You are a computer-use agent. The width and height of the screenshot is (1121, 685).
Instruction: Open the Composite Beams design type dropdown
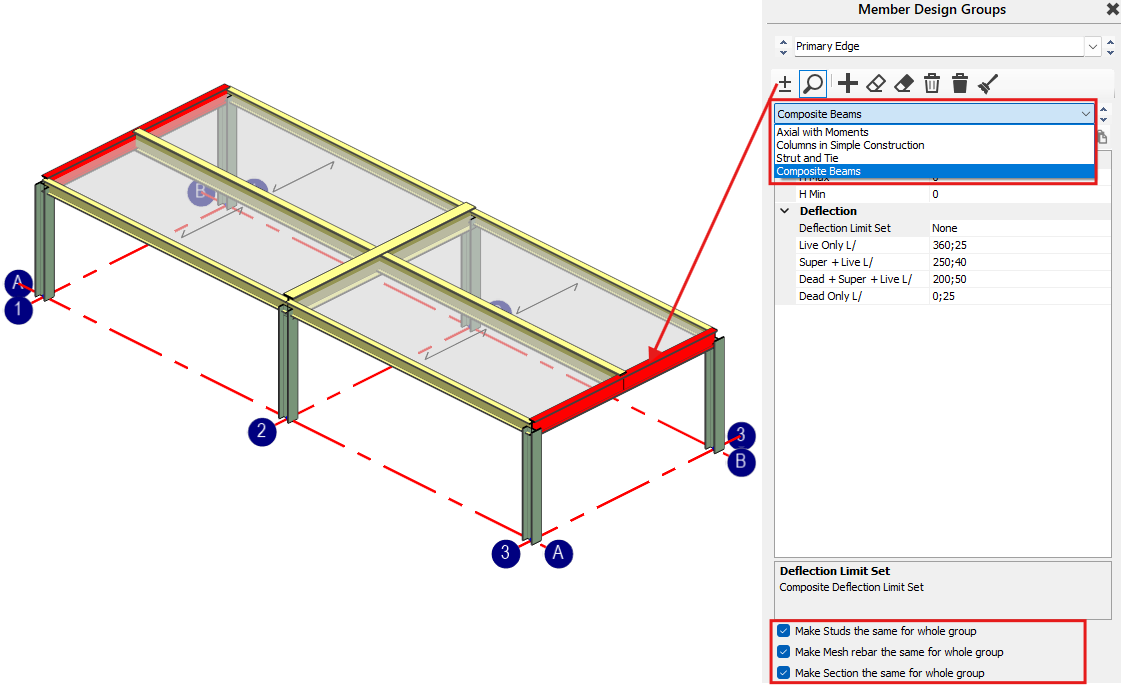pos(1085,114)
